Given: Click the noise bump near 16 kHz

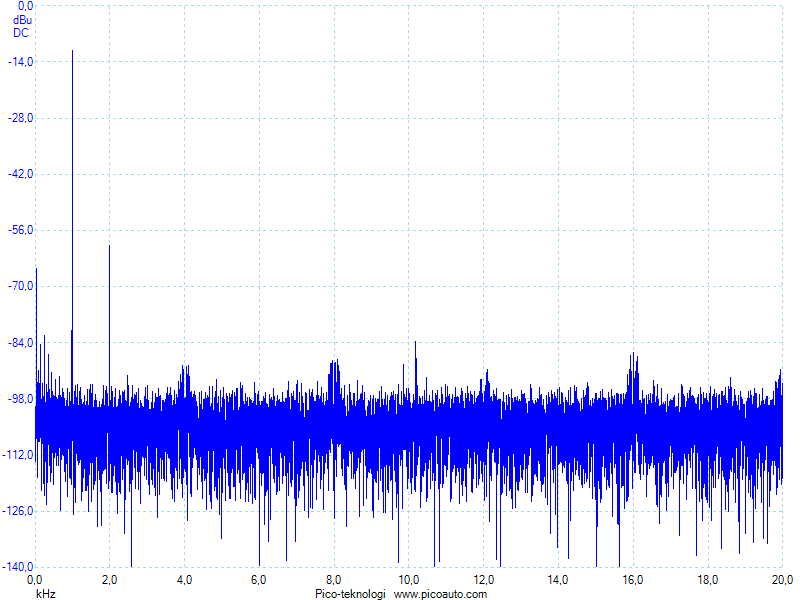Looking at the screenshot, I should 633,378.
